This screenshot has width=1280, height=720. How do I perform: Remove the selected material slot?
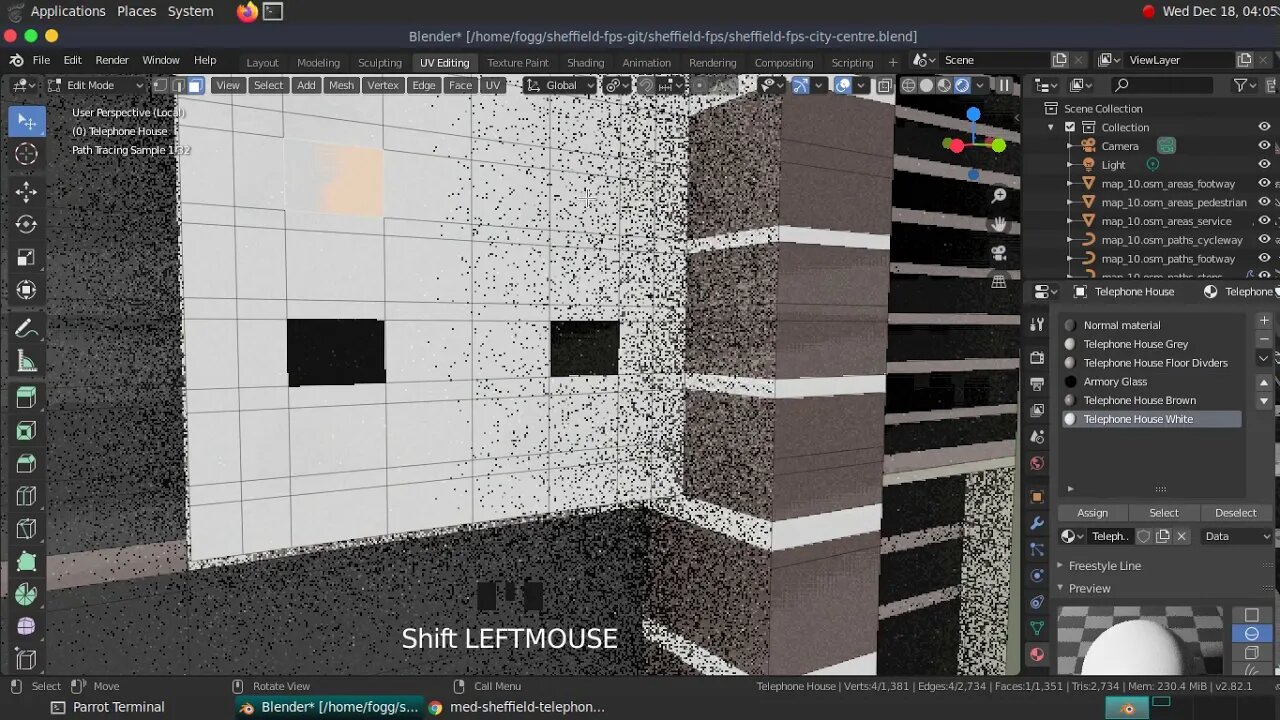1264,339
